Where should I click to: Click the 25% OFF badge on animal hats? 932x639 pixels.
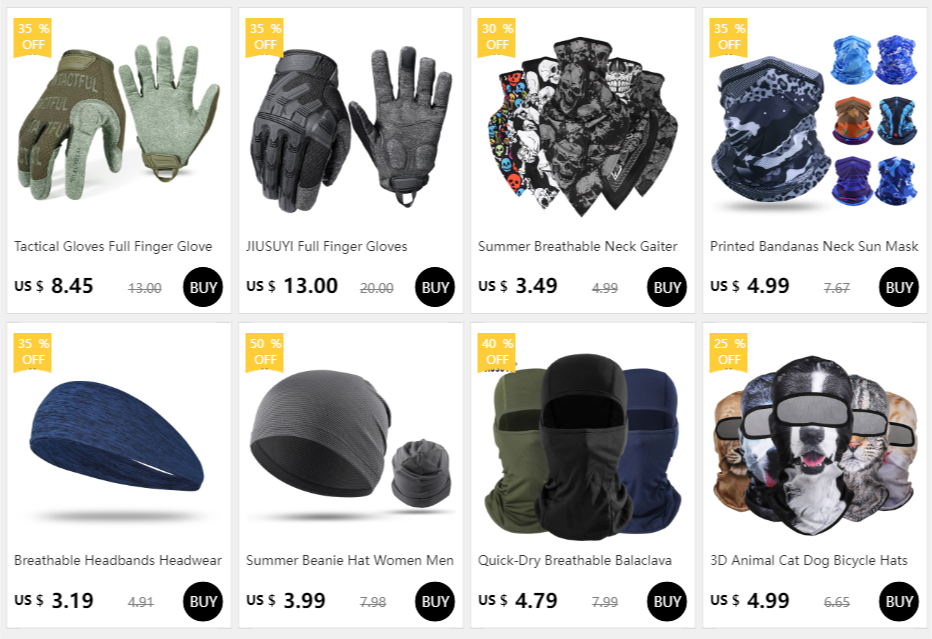pyautogui.click(x=729, y=353)
